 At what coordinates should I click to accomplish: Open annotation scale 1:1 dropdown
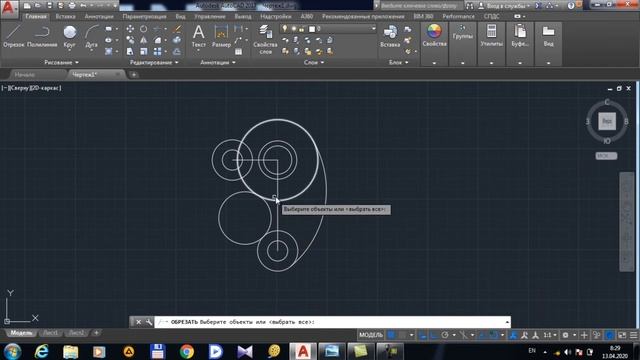(550, 335)
